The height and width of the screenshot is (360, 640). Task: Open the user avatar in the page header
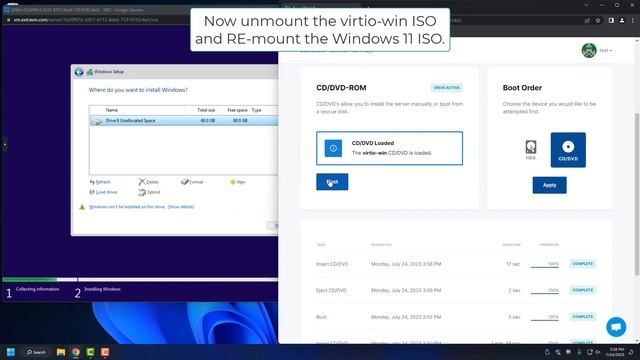click(x=589, y=51)
